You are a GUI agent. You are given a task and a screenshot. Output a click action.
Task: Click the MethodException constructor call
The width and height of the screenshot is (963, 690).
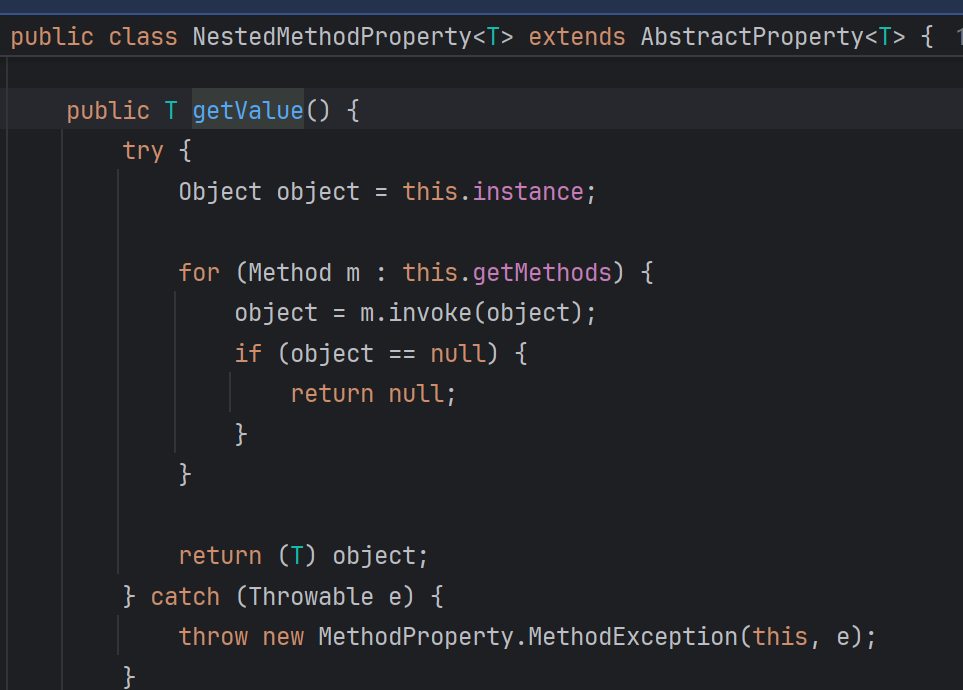tap(633, 637)
